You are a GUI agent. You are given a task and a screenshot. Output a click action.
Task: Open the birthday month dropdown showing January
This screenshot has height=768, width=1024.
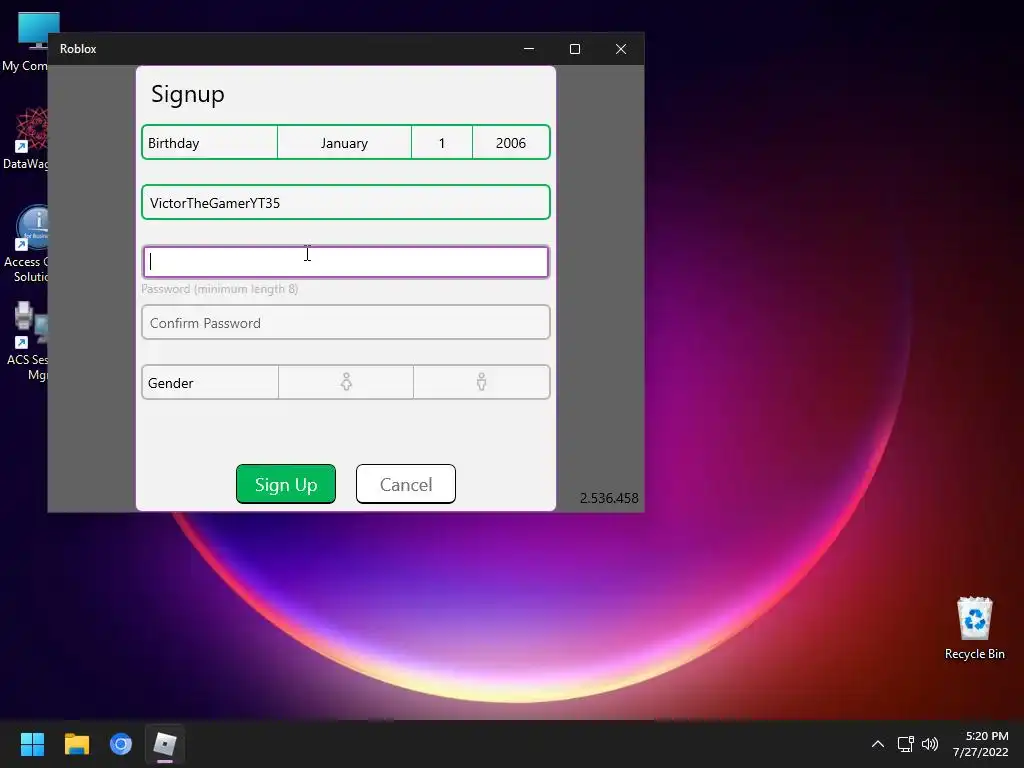(x=344, y=142)
